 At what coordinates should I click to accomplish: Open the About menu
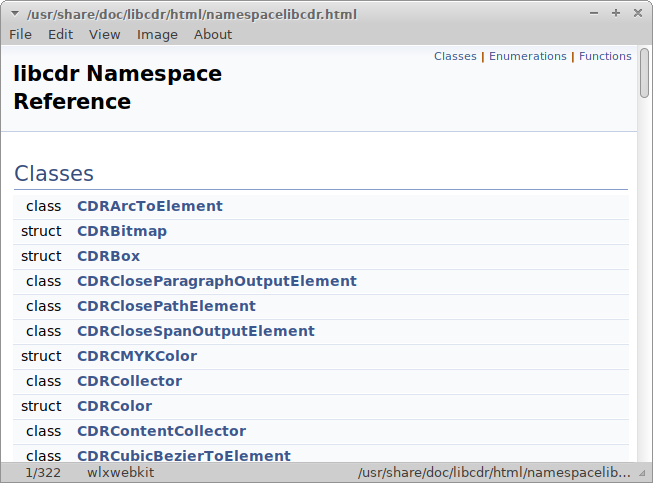click(212, 34)
